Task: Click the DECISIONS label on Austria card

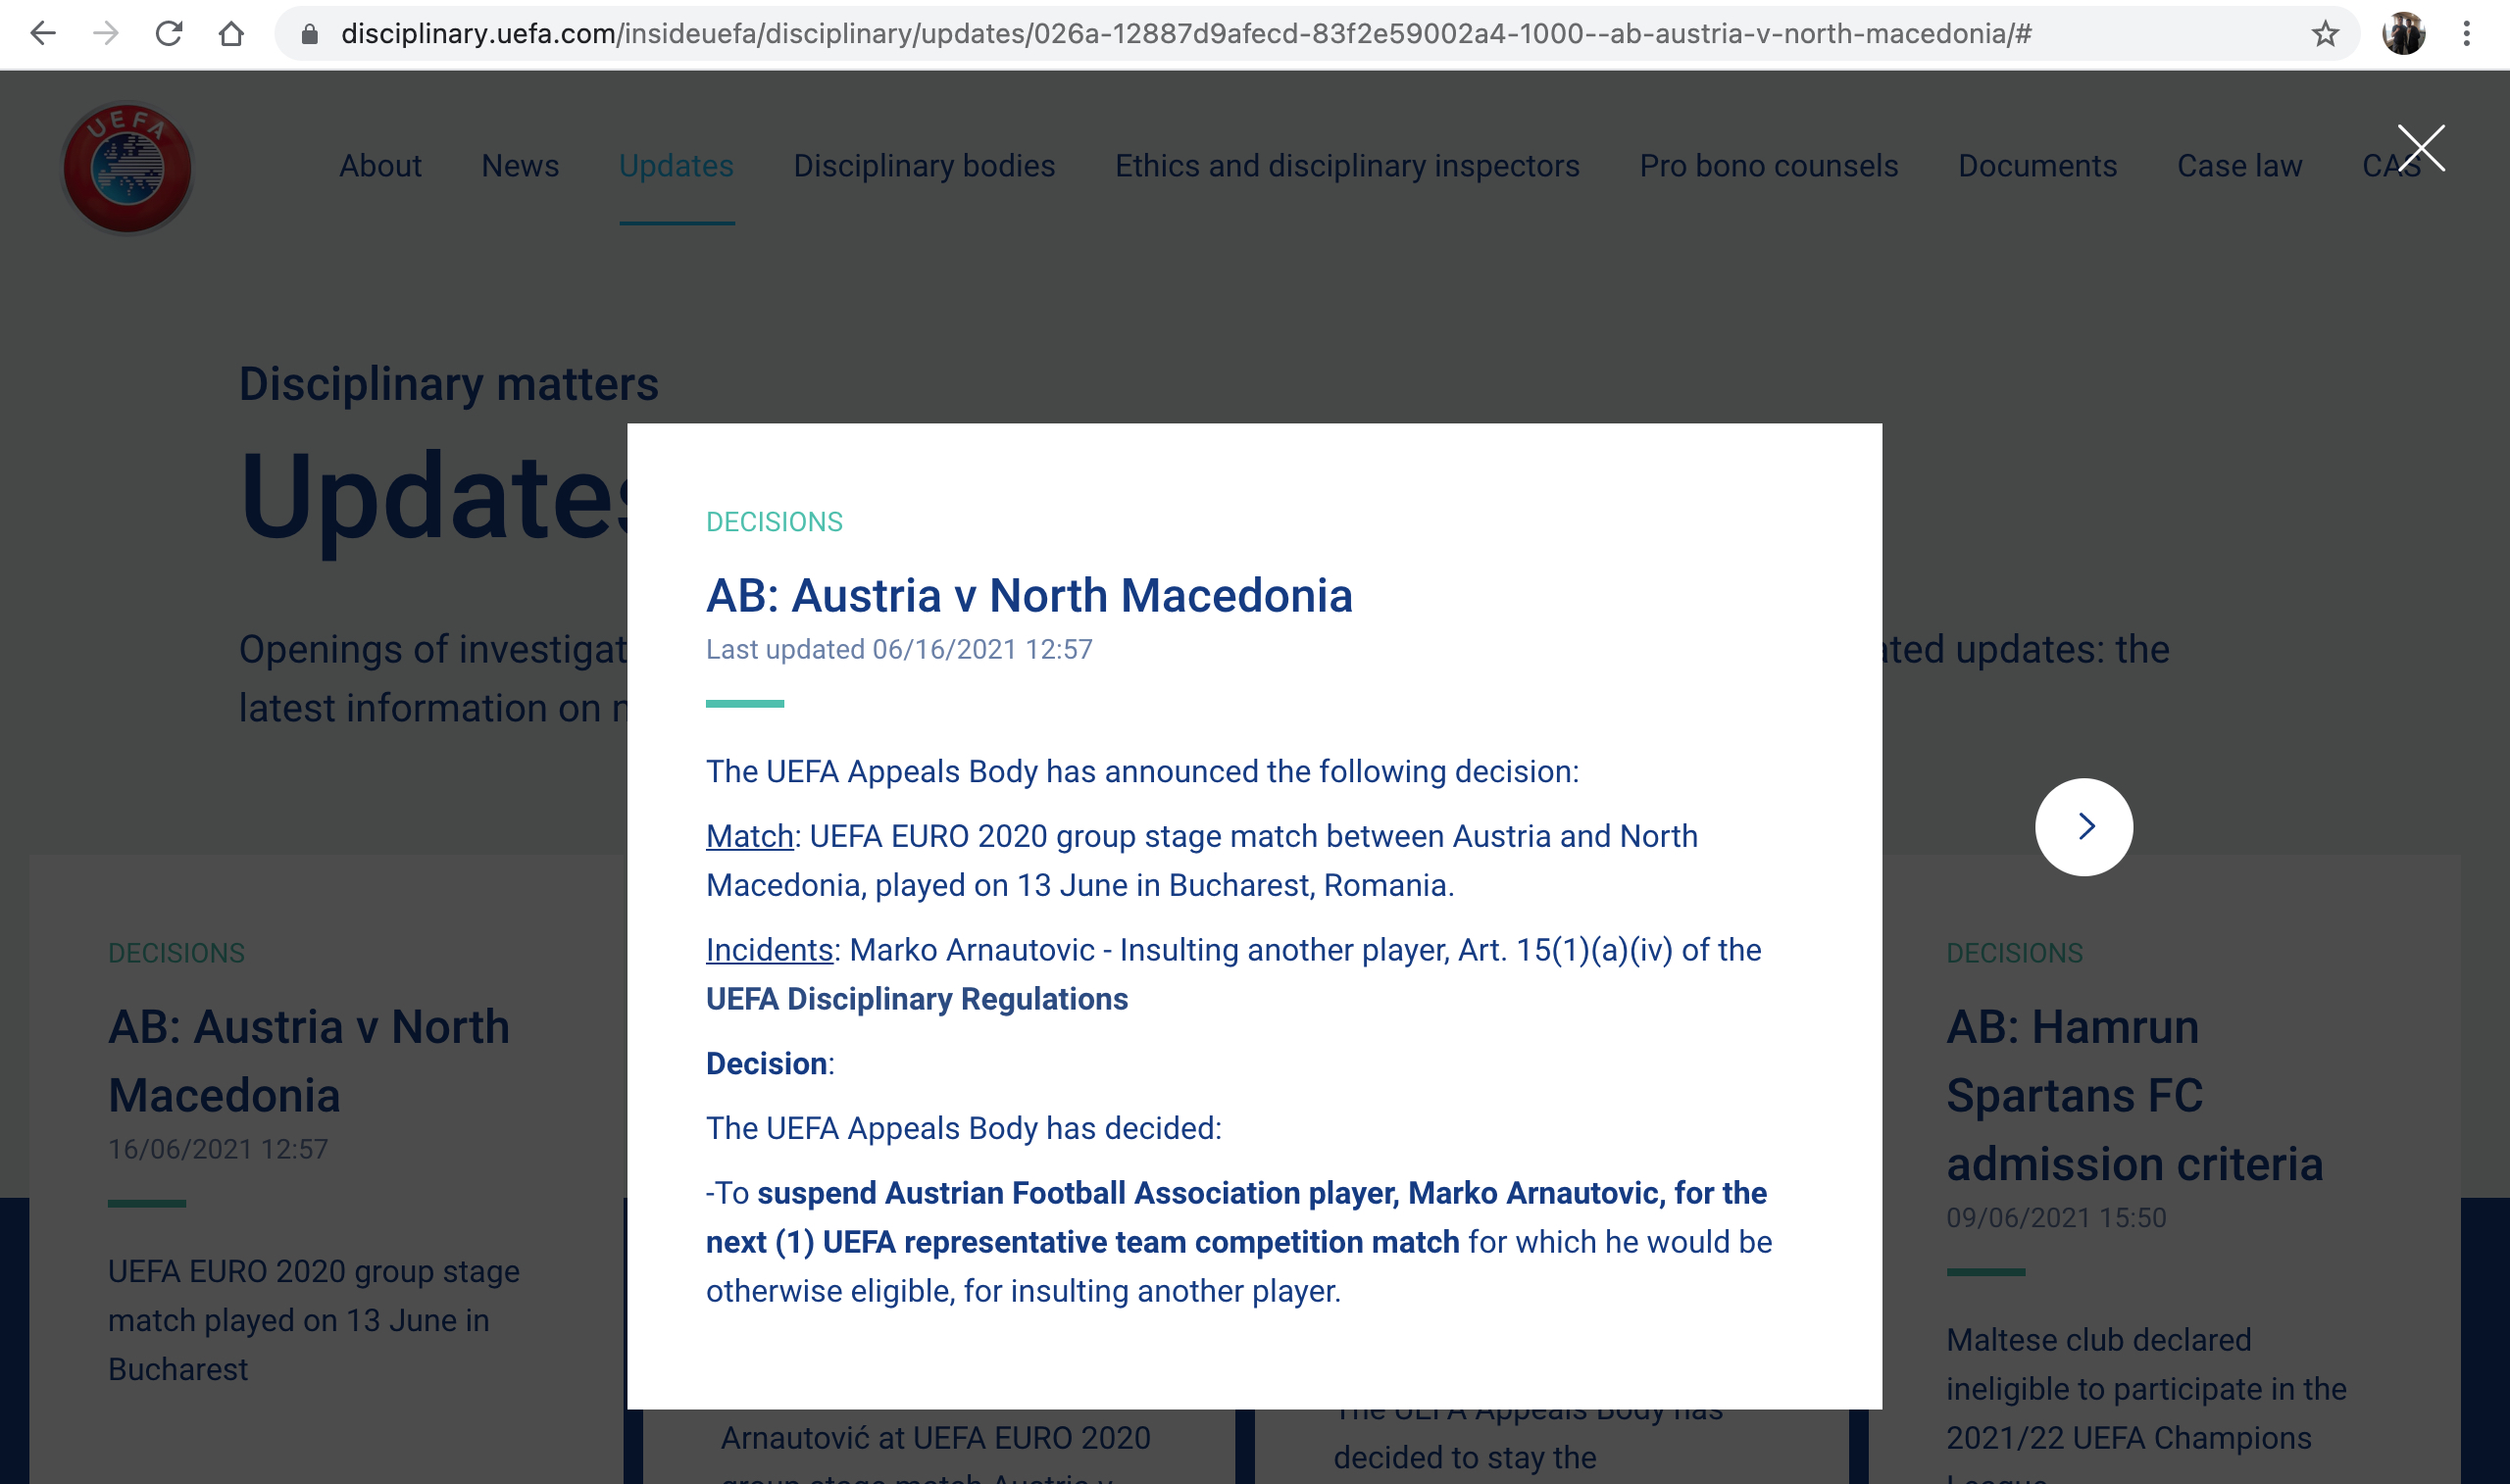Action: coord(176,953)
